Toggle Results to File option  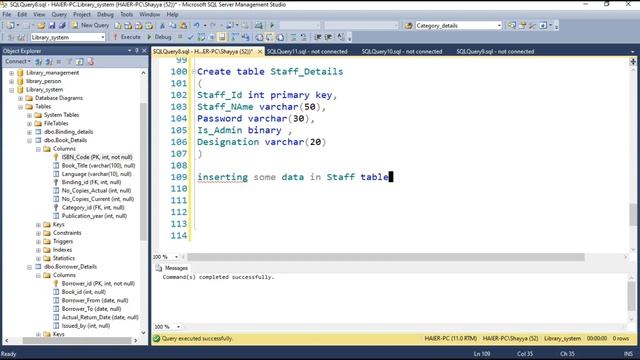[x=280, y=37]
